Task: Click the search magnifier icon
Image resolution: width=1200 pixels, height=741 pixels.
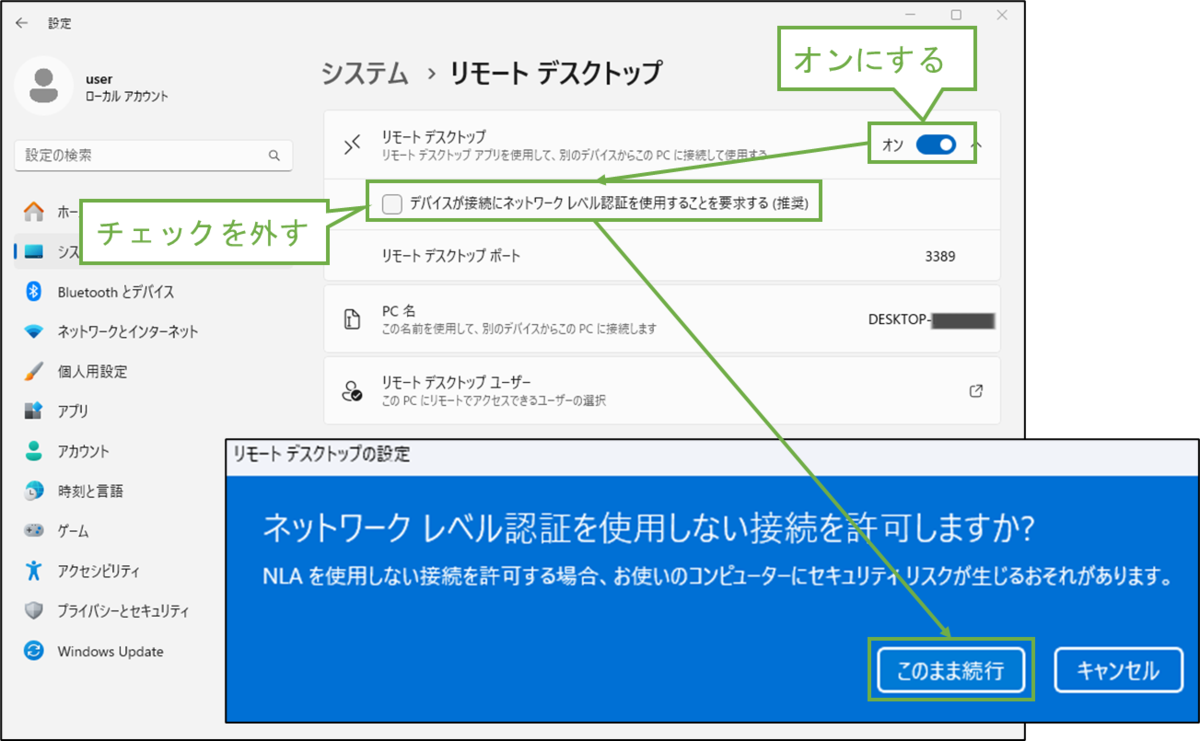Action: [274, 156]
